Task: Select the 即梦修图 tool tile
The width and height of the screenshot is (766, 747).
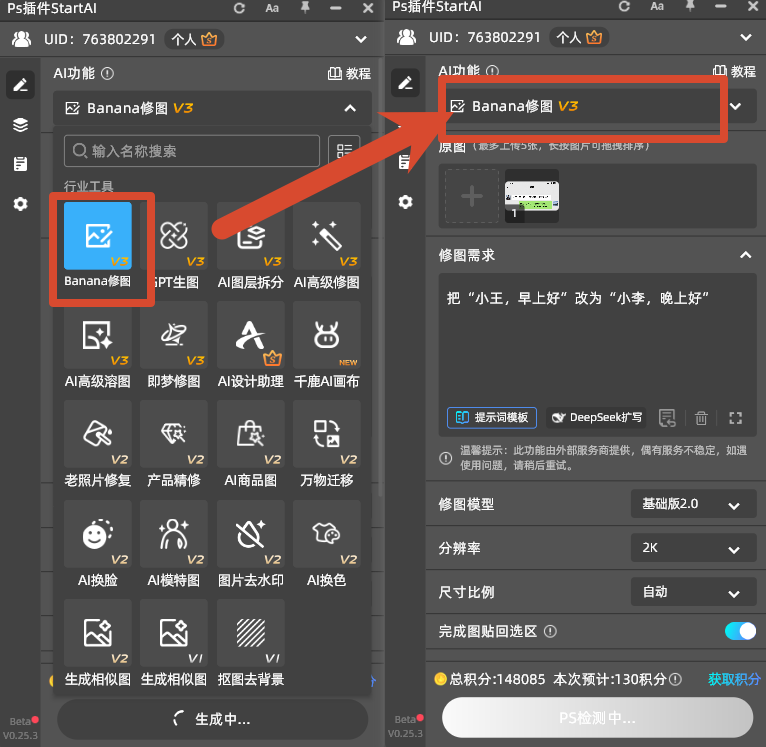Action: (174, 335)
